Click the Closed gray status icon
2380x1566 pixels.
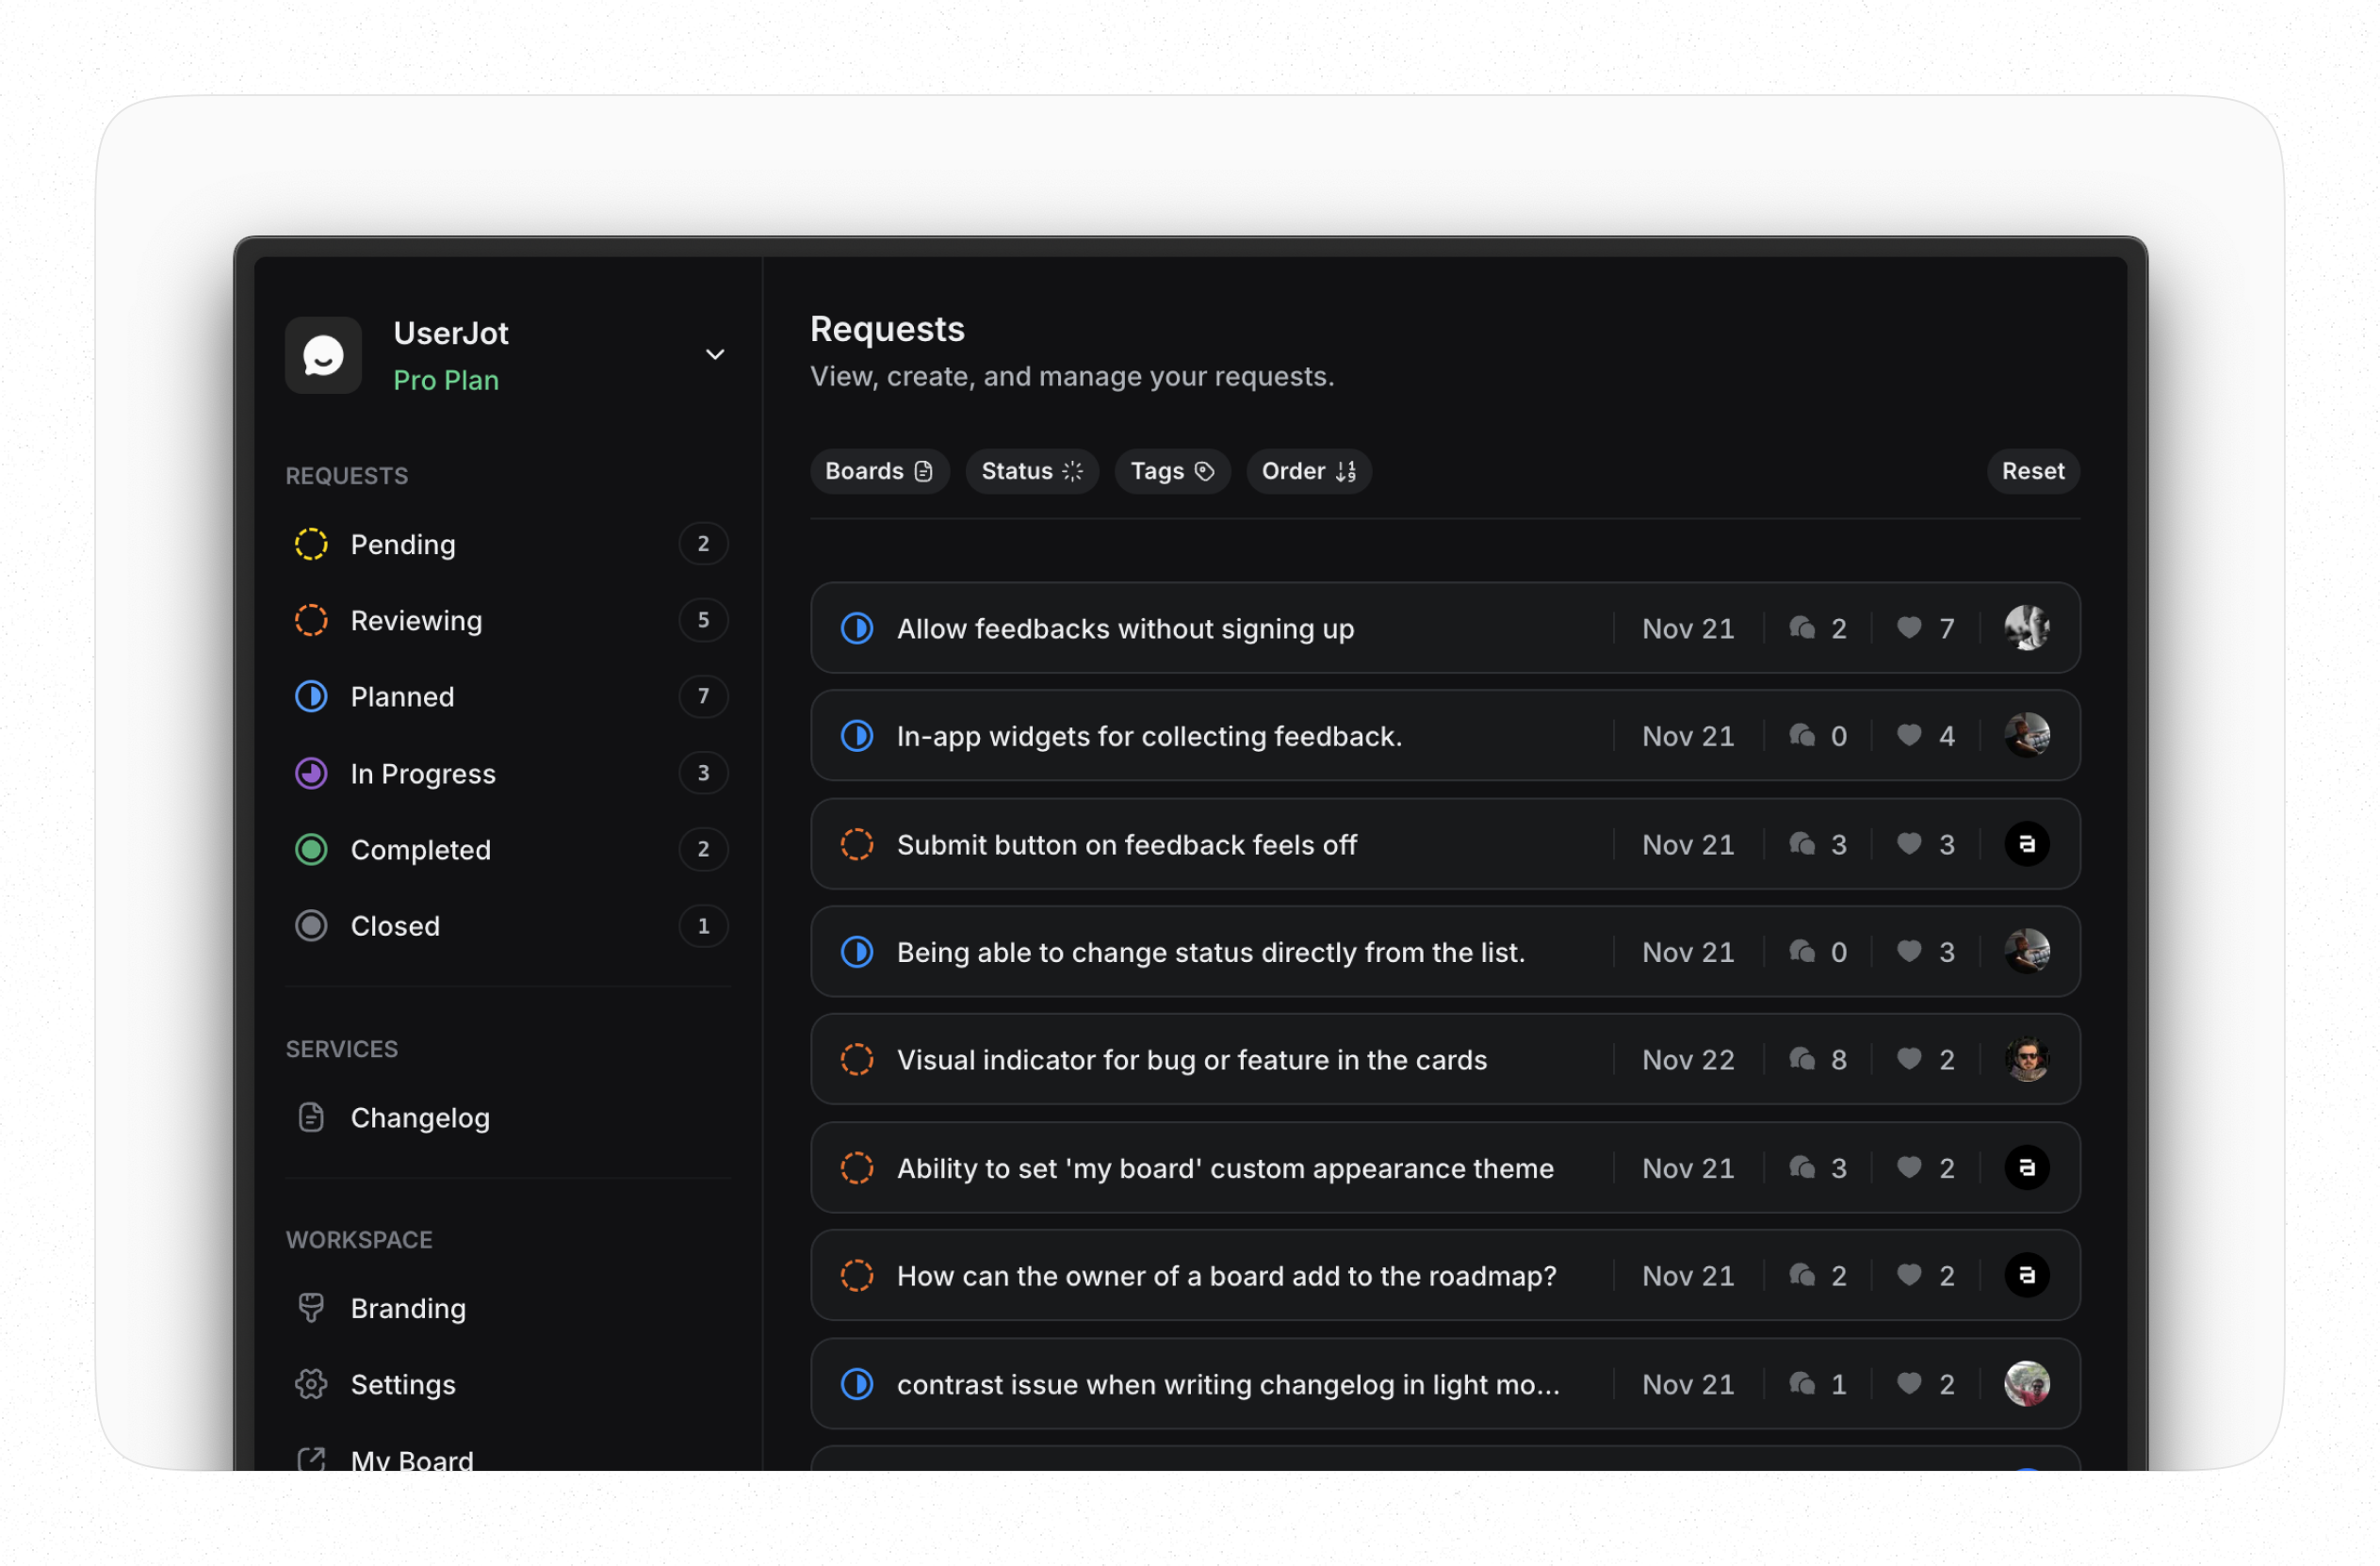311,926
